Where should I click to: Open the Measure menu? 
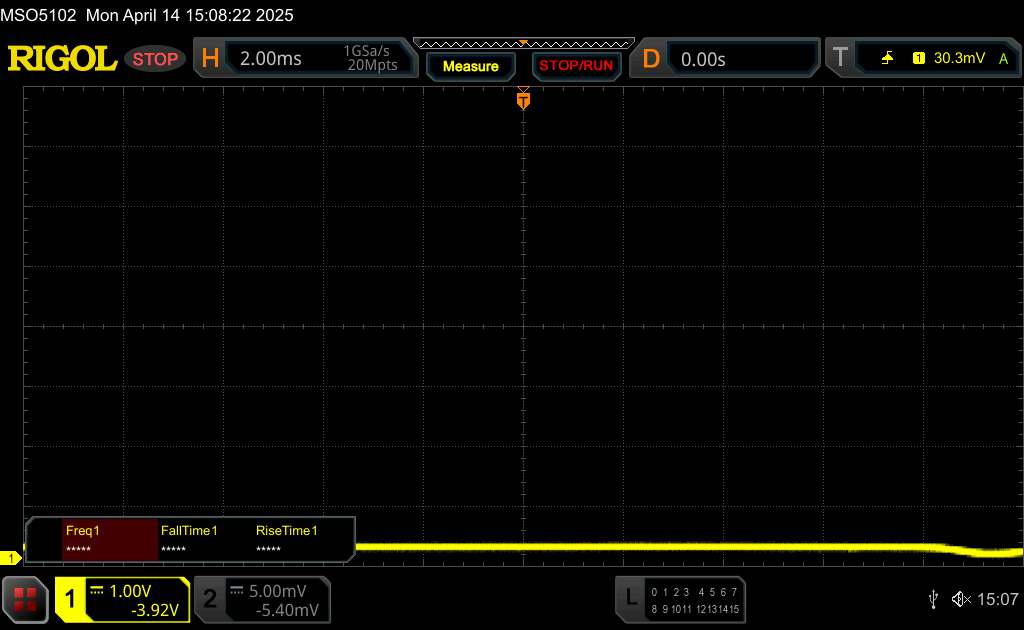470,66
